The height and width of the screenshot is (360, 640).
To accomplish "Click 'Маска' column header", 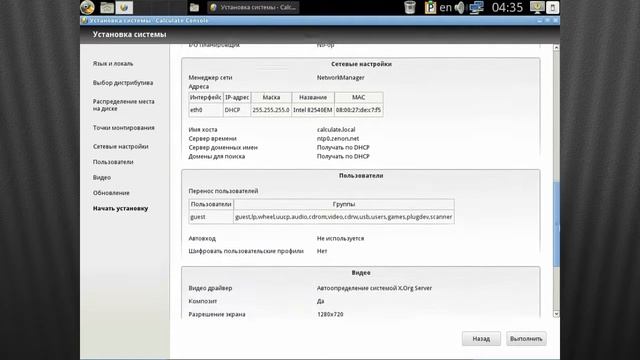I will click(271, 98).
